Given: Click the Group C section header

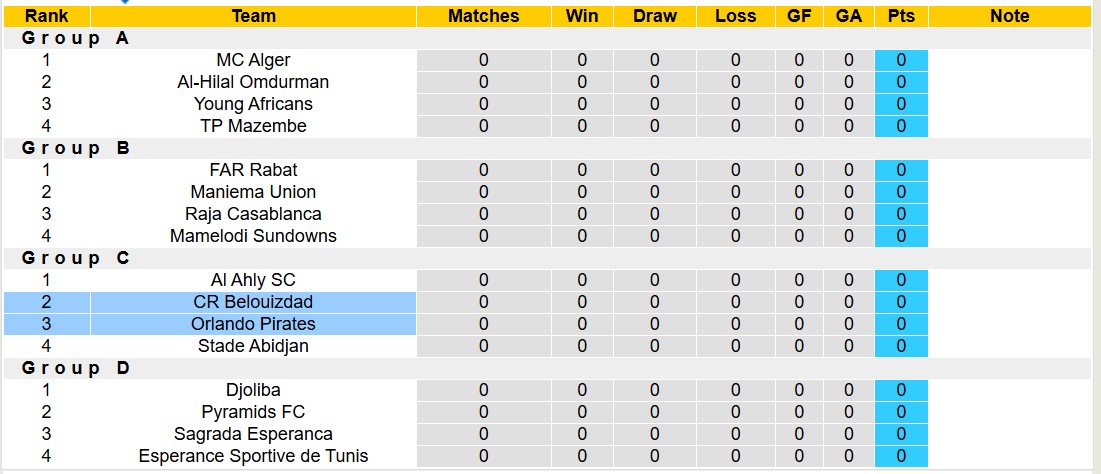Looking at the screenshot, I should coord(76,258).
